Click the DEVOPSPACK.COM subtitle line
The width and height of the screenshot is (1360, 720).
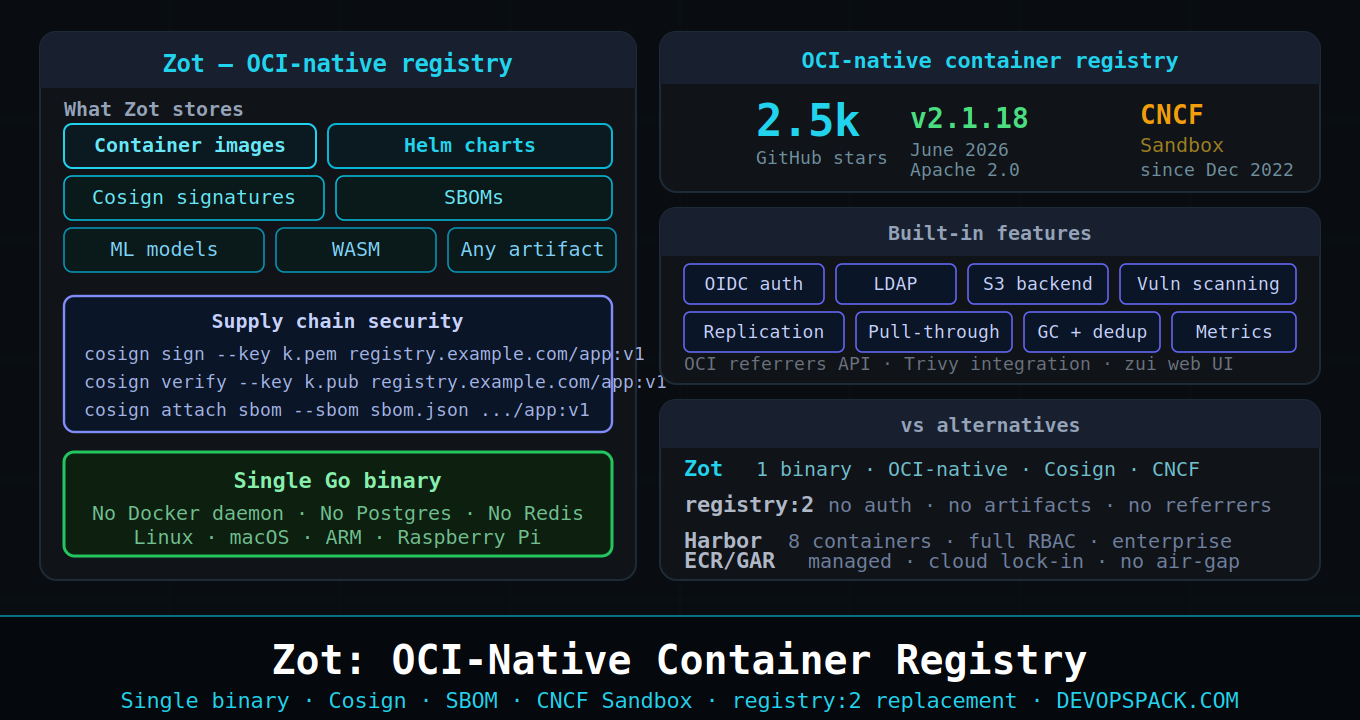pos(680,701)
